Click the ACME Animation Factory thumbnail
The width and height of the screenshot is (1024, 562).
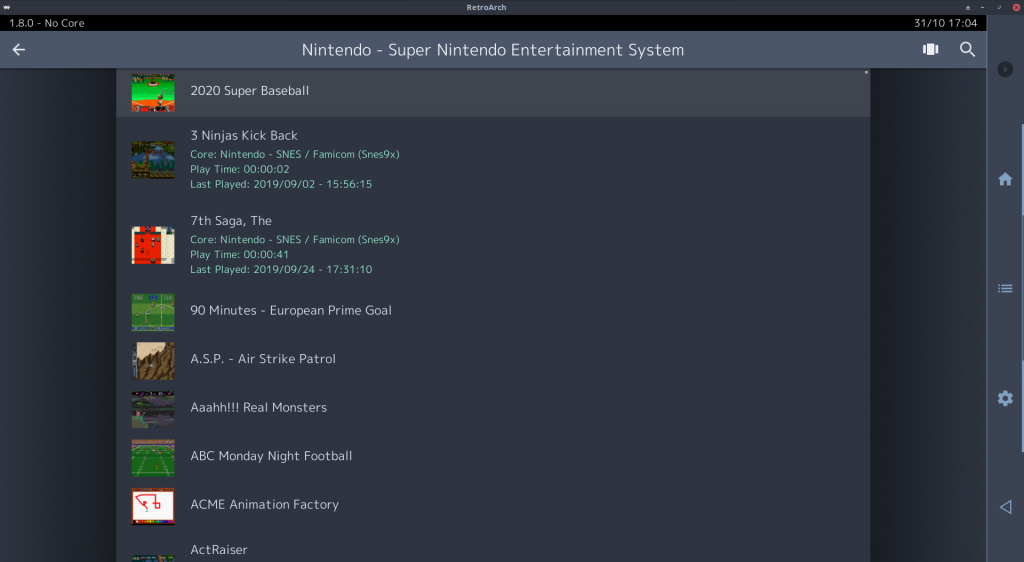coord(153,506)
